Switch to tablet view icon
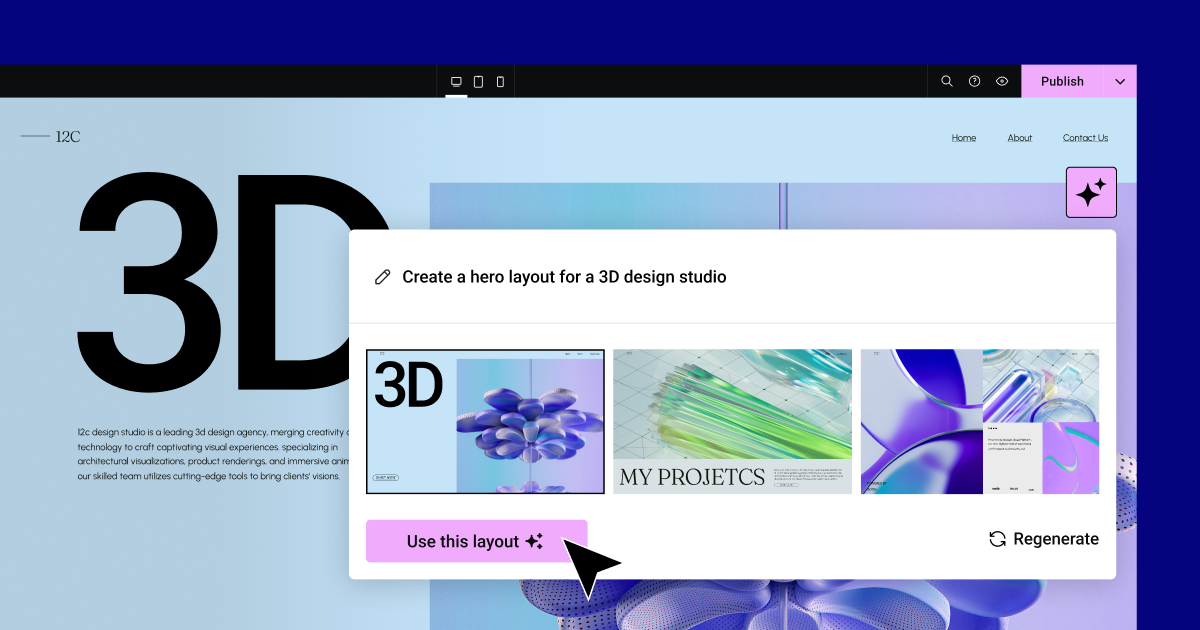The width and height of the screenshot is (1200, 630). point(478,82)
